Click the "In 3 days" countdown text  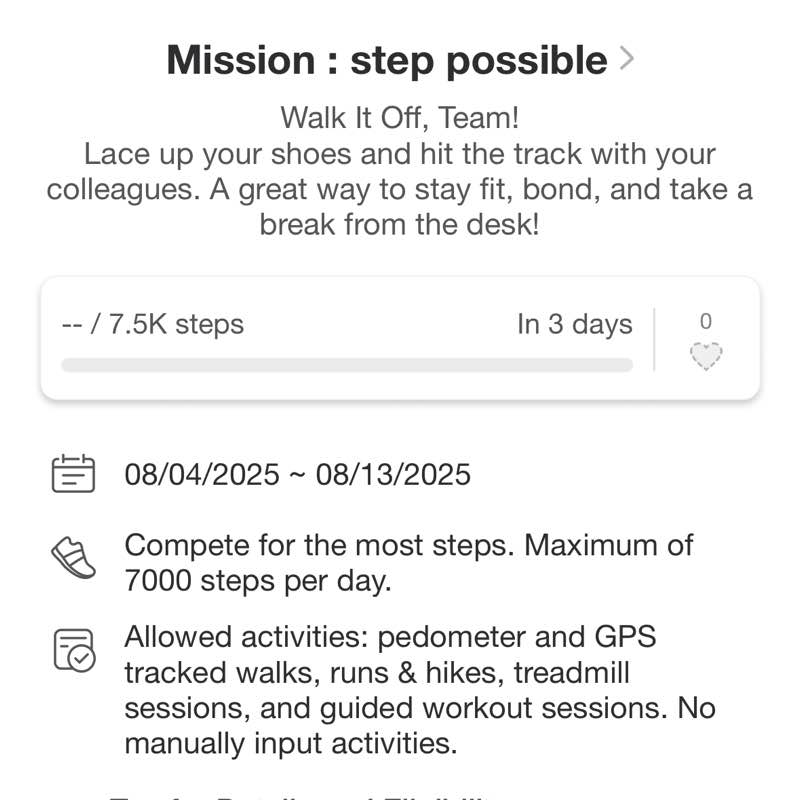(x=574, y=325)
